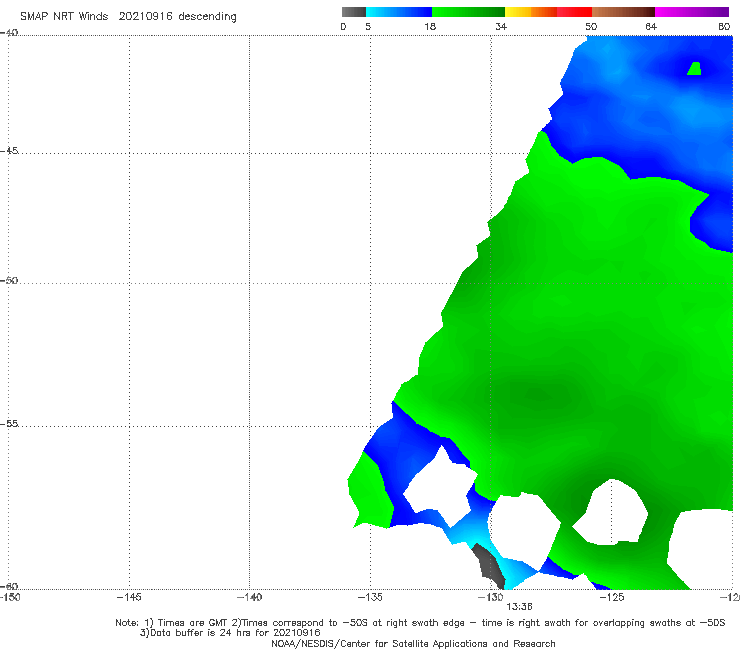
Task: Click the small green triangle inside the blue region
Action: (x=694, y=68)
